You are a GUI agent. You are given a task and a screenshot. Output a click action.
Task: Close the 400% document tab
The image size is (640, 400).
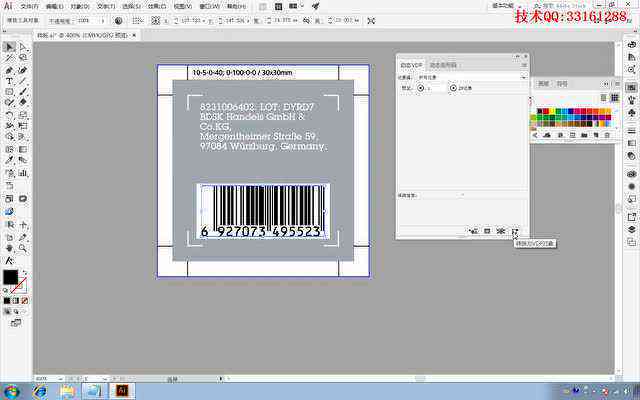(x=134, y=36)
